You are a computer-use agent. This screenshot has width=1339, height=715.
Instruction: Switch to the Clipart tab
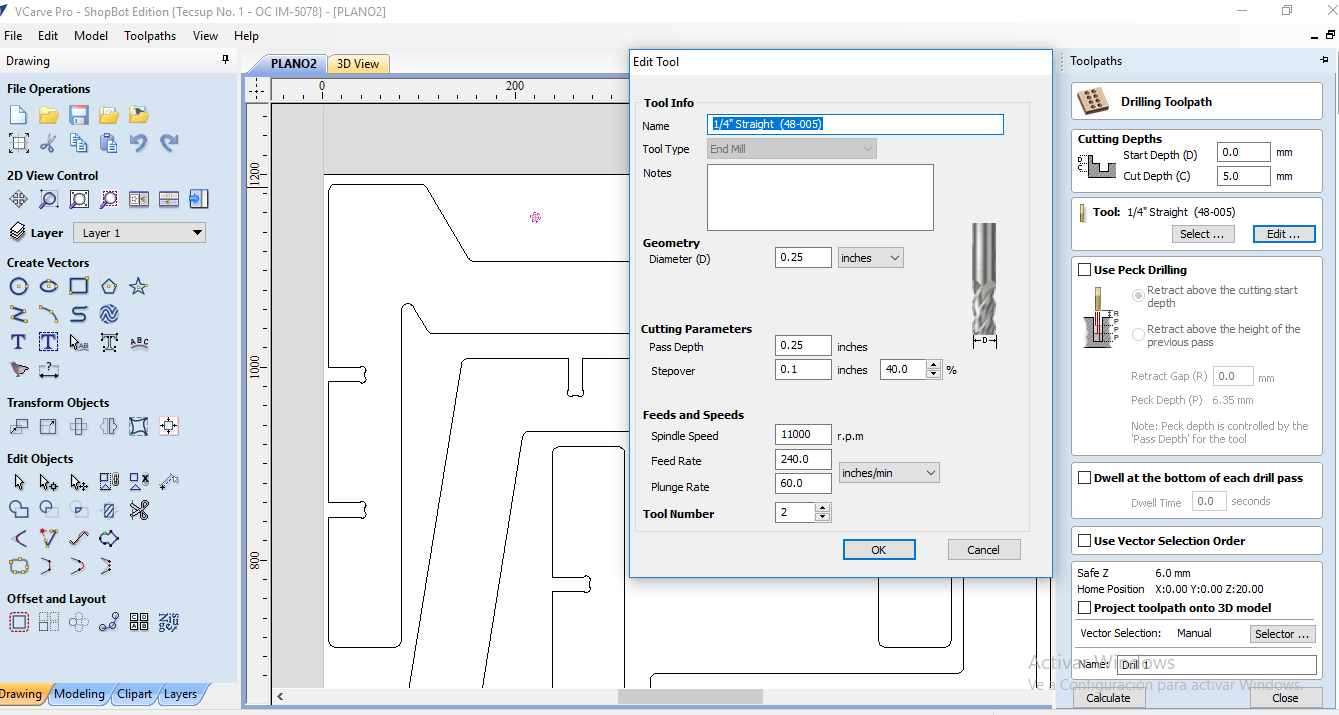click(135, 694)
